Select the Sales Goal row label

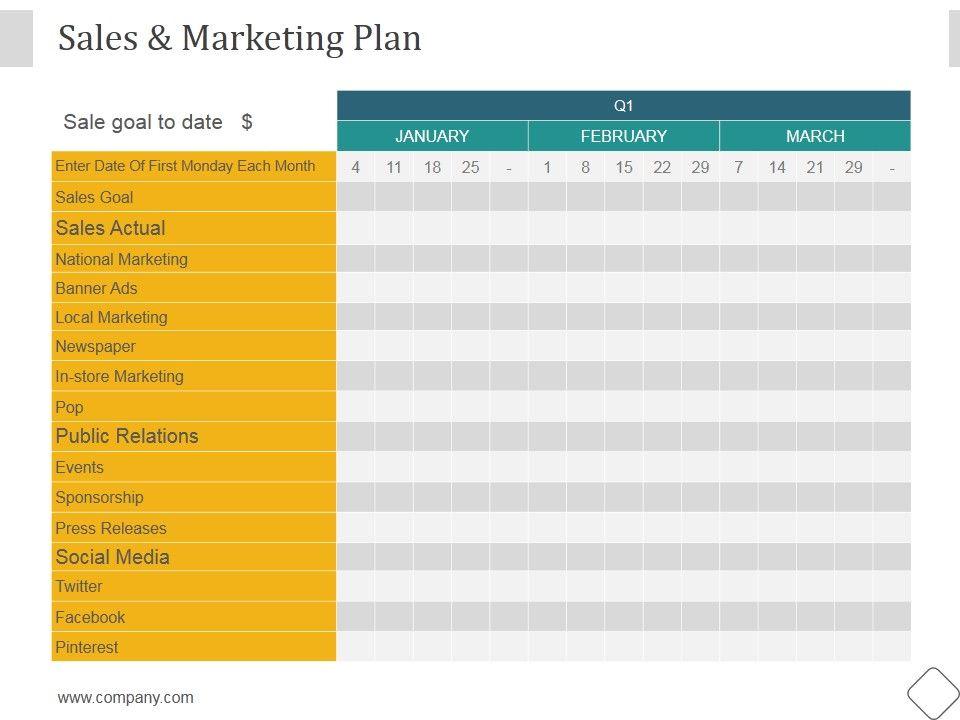click(x=95, y=197)
